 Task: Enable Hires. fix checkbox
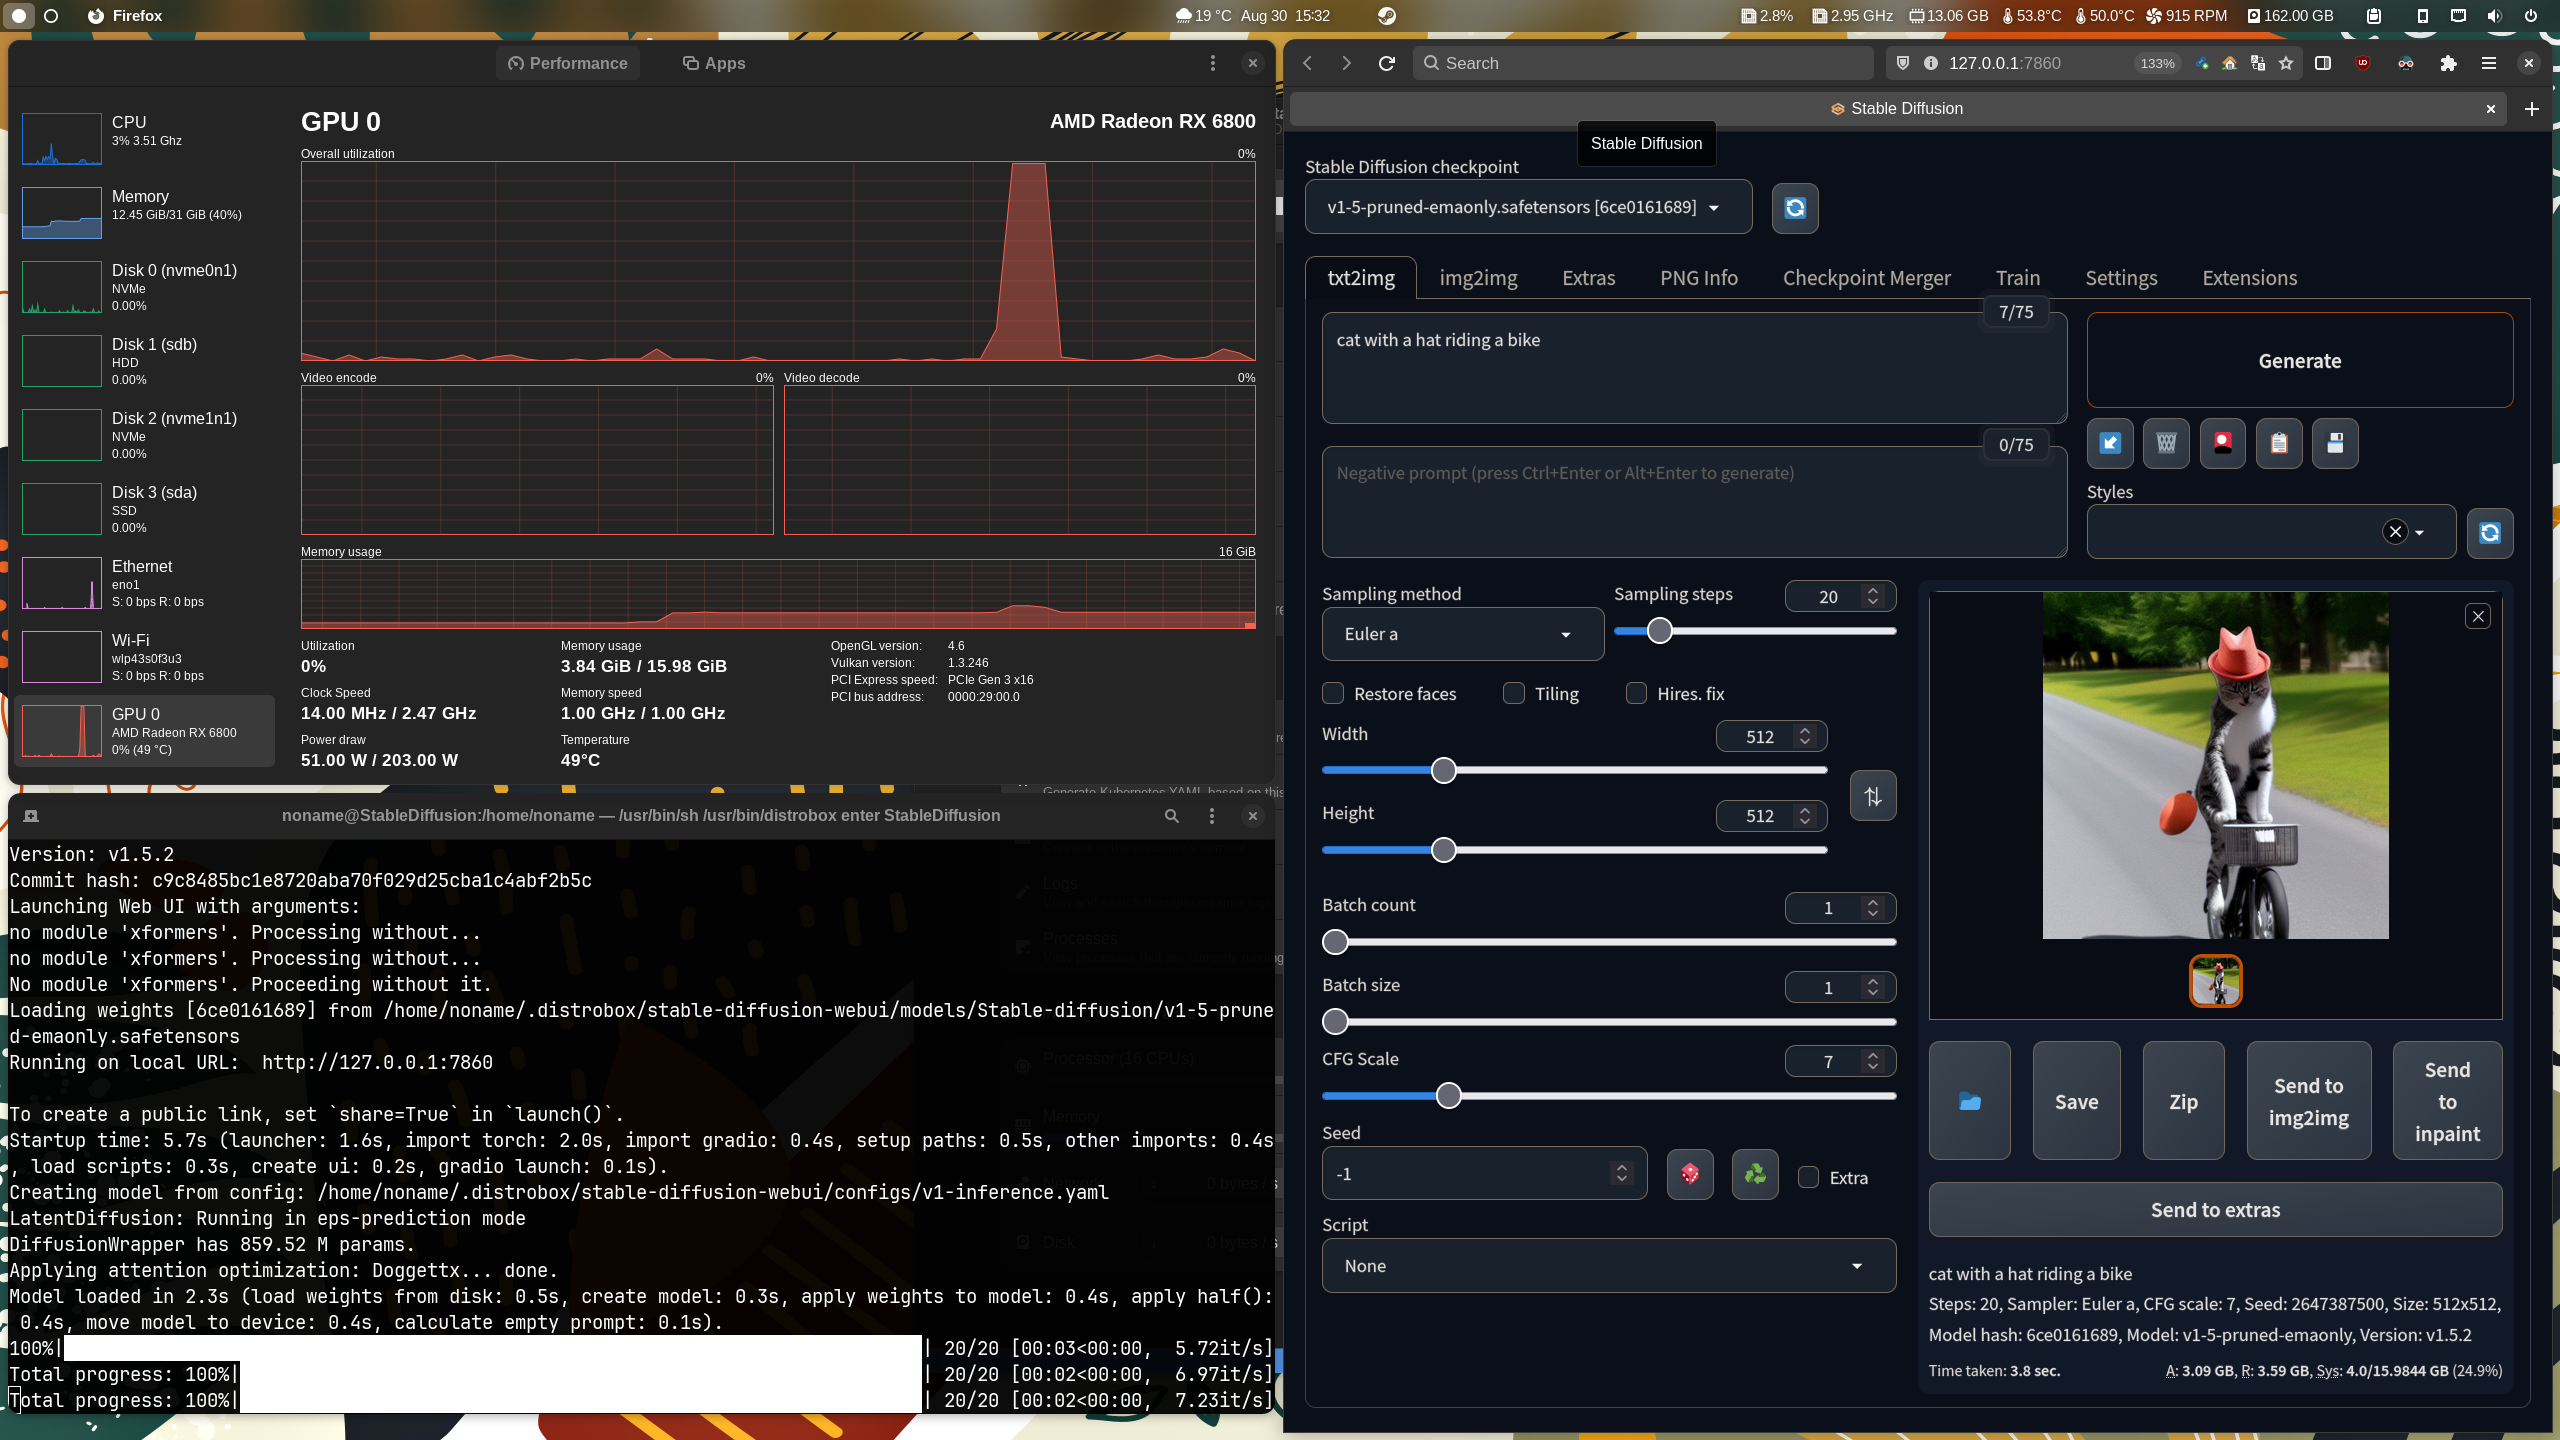(1636, 693)
